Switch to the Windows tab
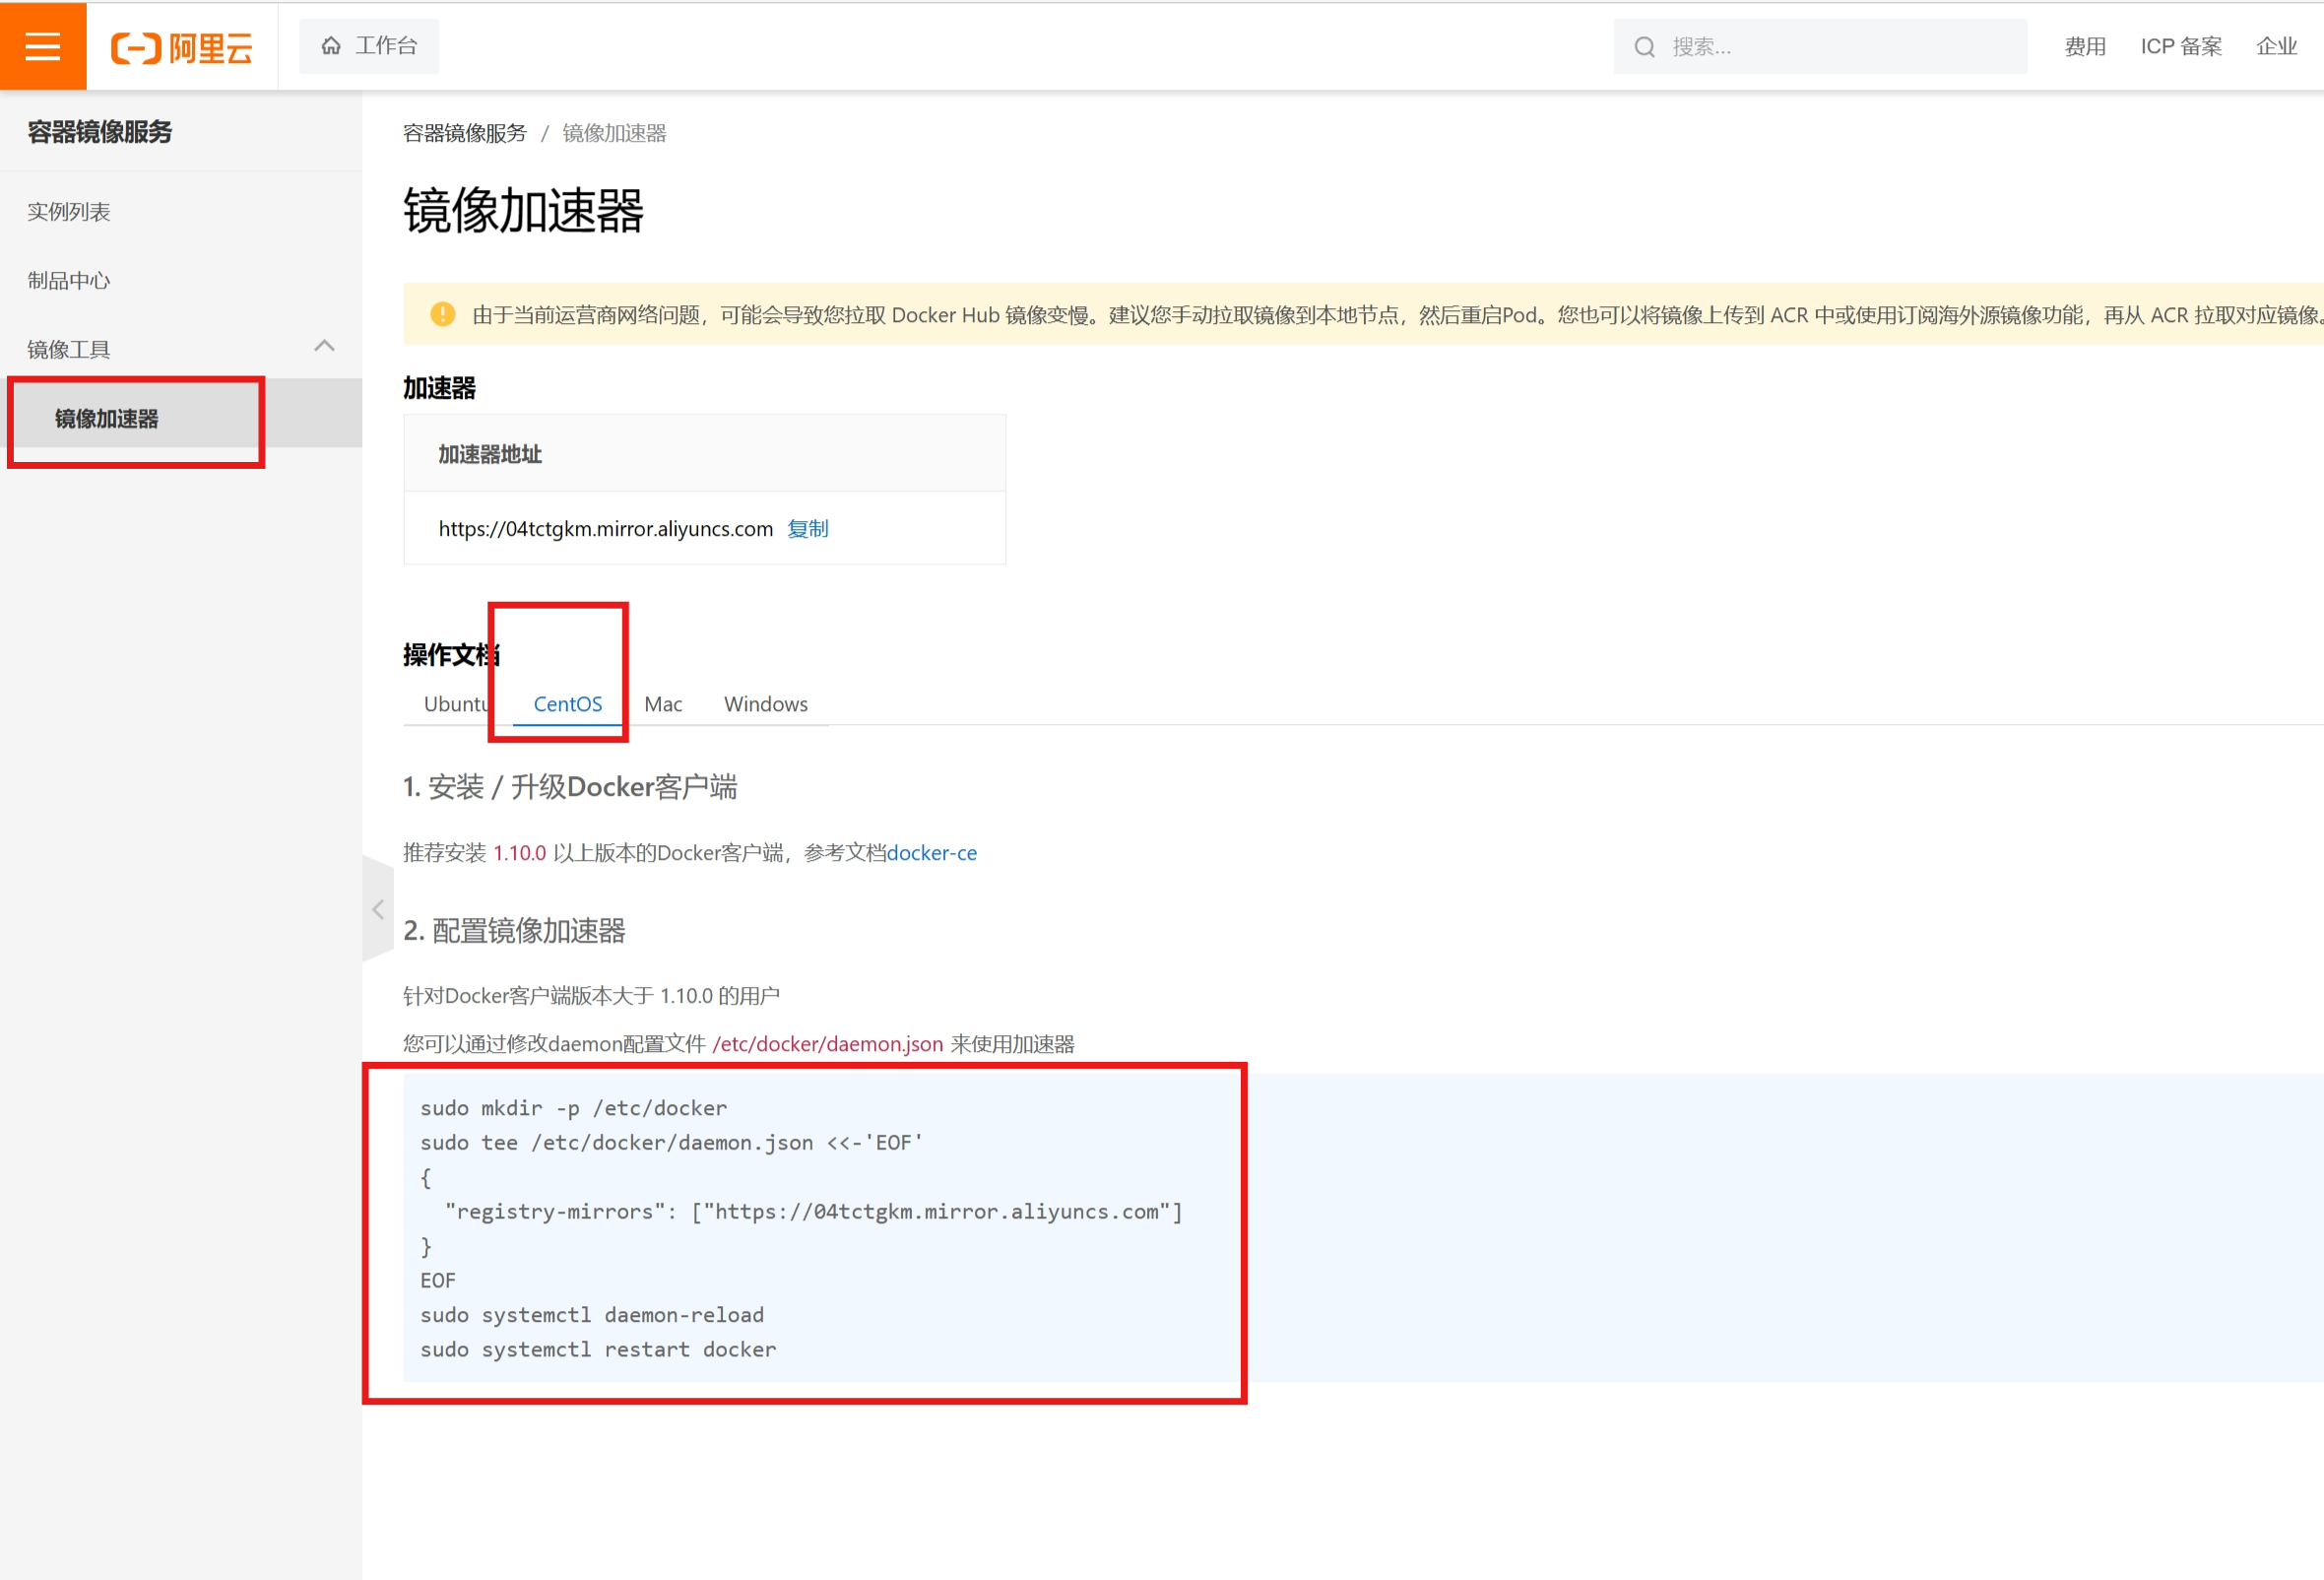2324x1580 pixels. [x=766, y=704]
